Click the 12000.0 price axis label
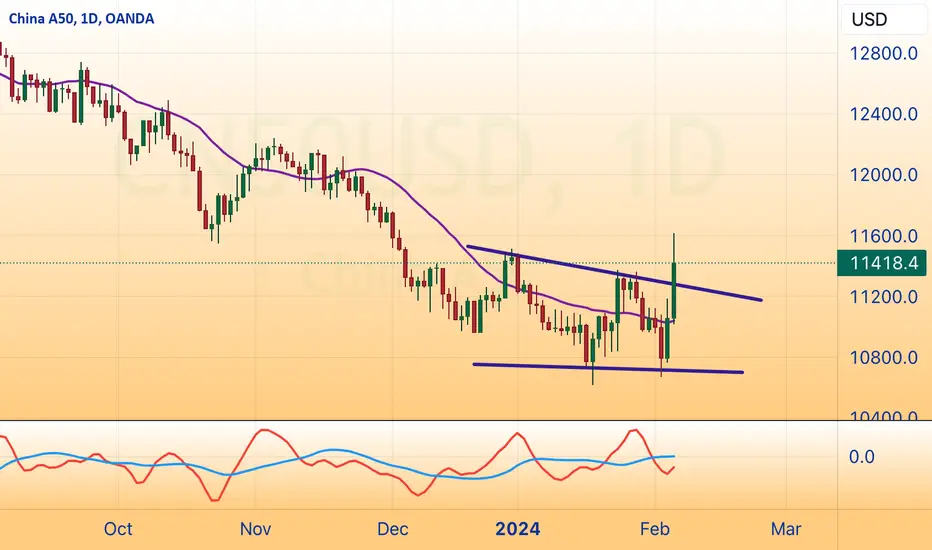Viewport: 932px width, 550px height. [884, 175]
